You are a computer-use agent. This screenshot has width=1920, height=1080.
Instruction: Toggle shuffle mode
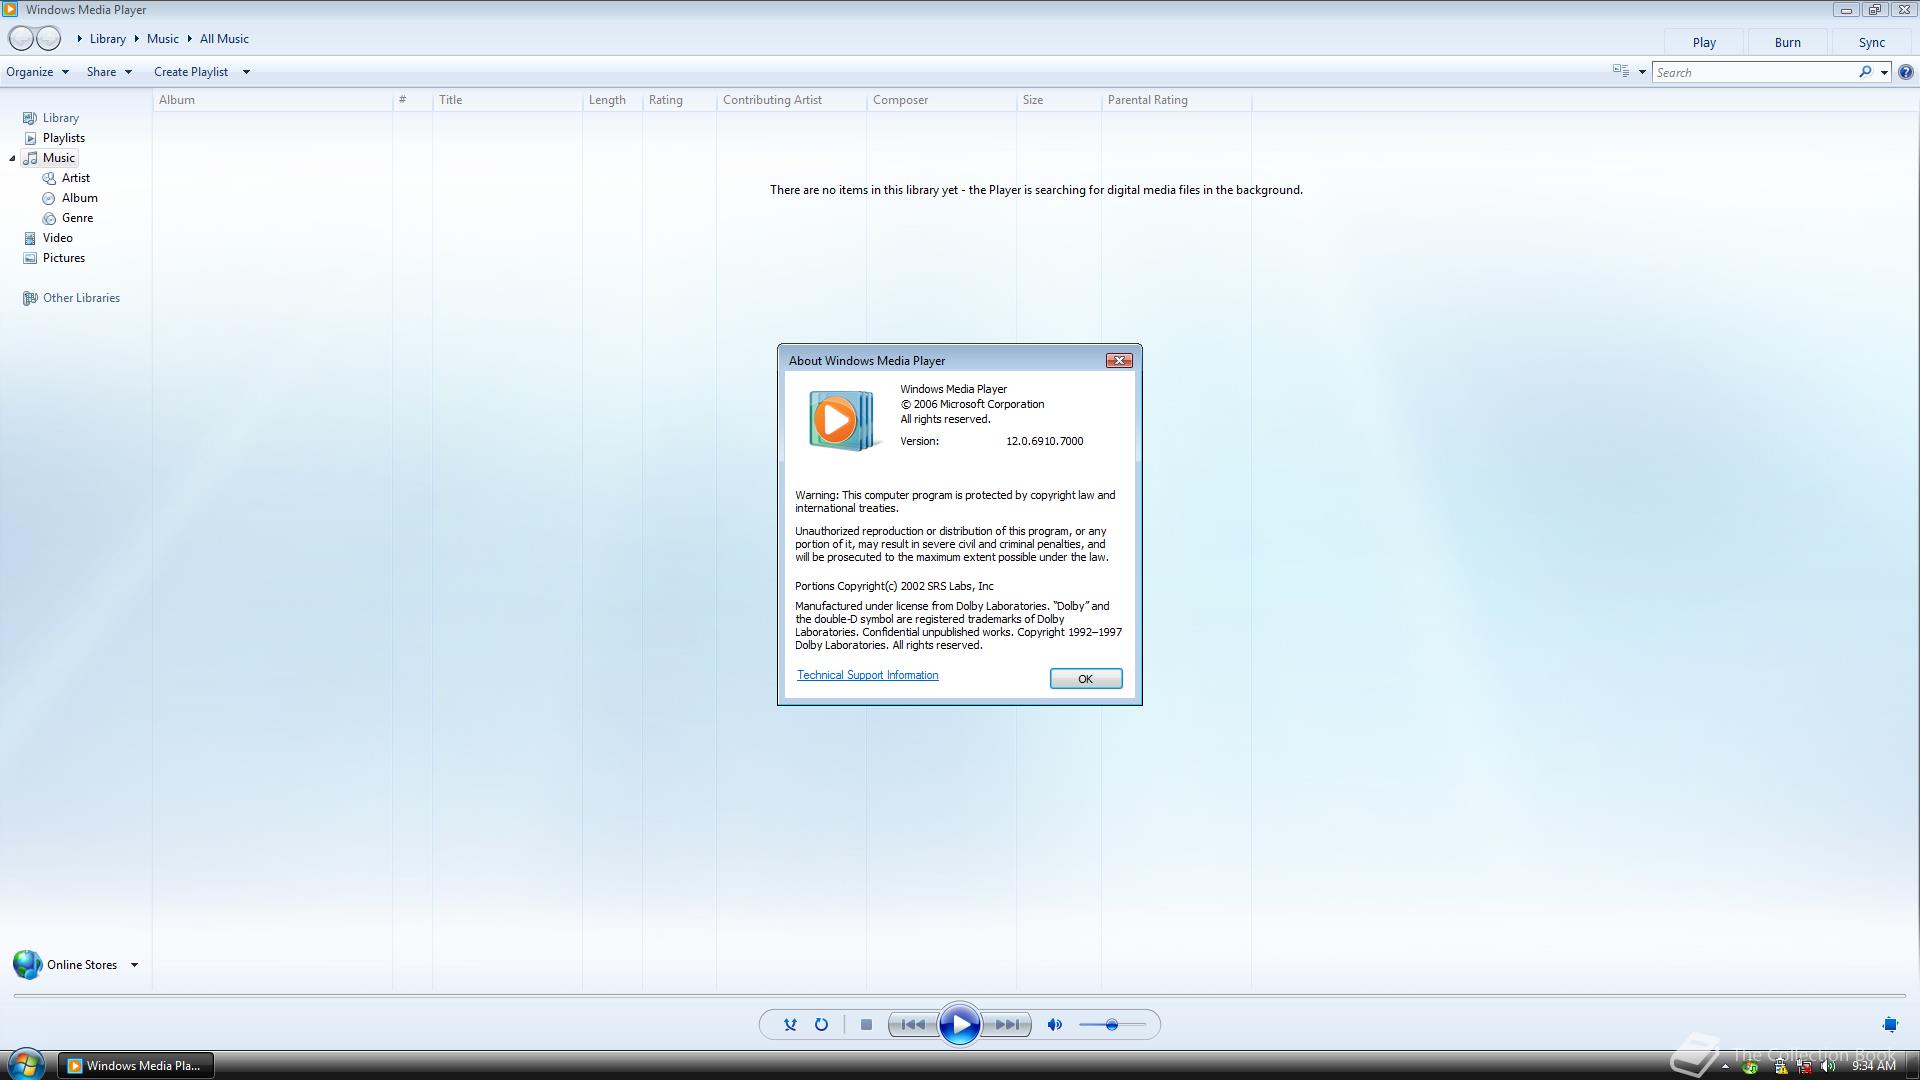[790, 1024]
